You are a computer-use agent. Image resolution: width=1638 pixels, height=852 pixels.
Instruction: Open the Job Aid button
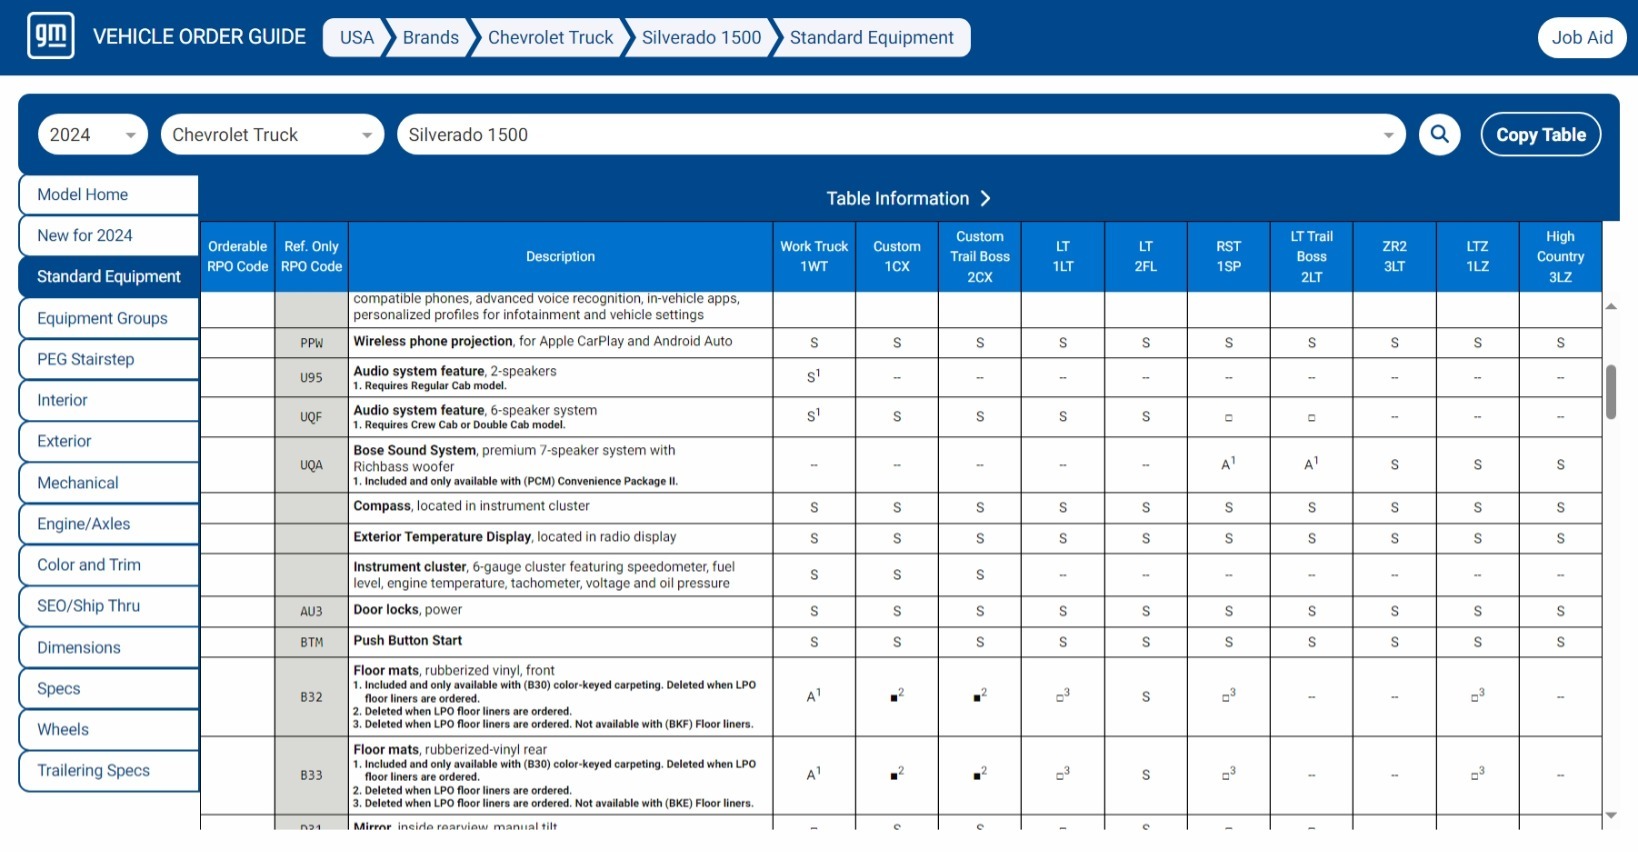(1582, 38)
